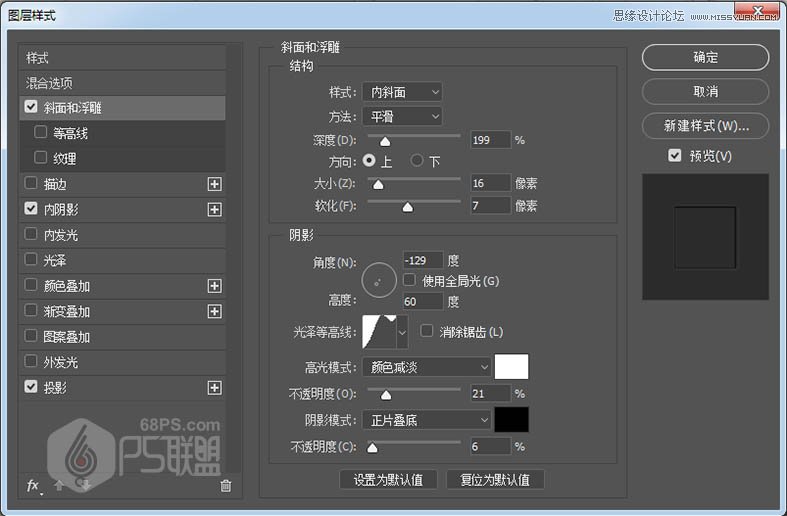Select the 斜面和浮雕 list row
The width and height of the screenshot is (787, 516).
pos(122,108)
